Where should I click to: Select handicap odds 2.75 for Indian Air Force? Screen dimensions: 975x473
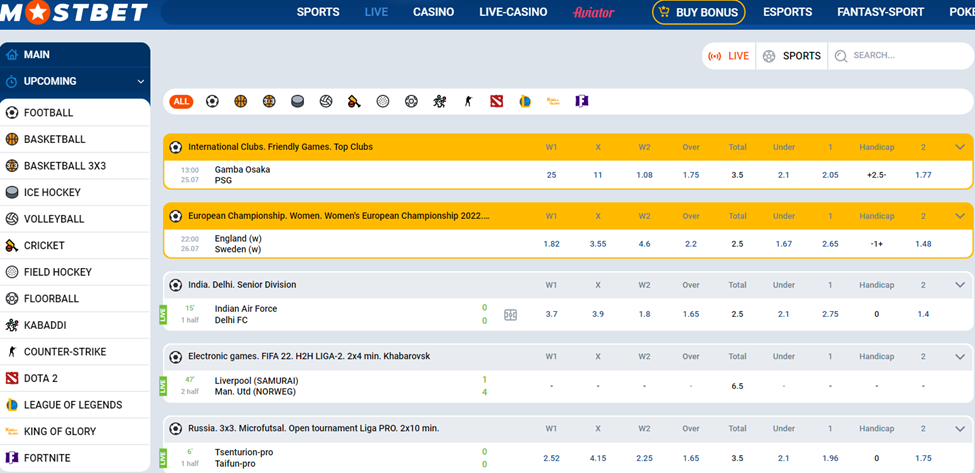click(830, 315)
